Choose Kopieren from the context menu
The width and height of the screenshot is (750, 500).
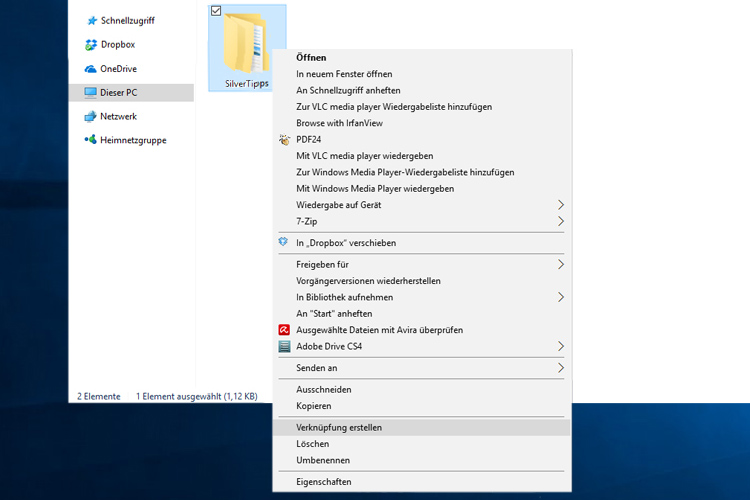[422, 406]
